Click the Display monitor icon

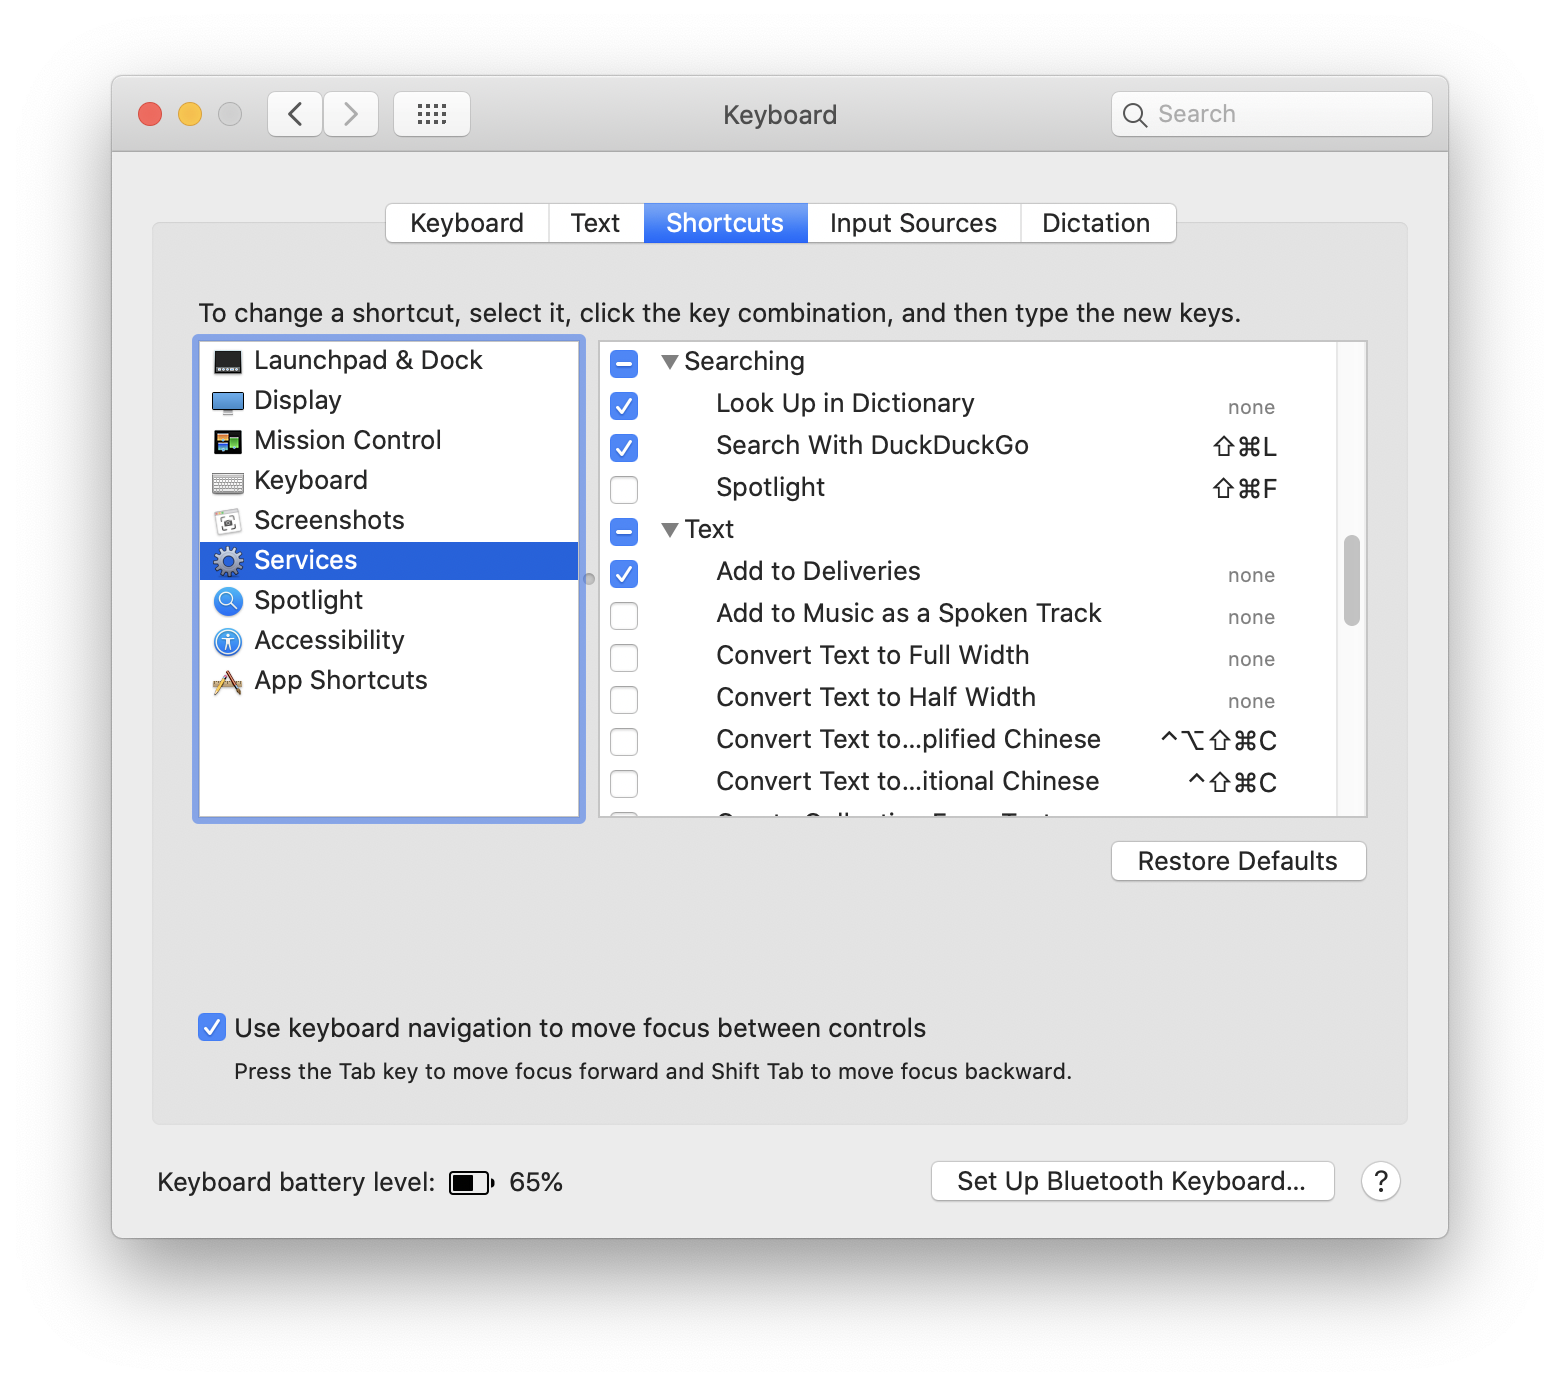(x=228, y=402)
